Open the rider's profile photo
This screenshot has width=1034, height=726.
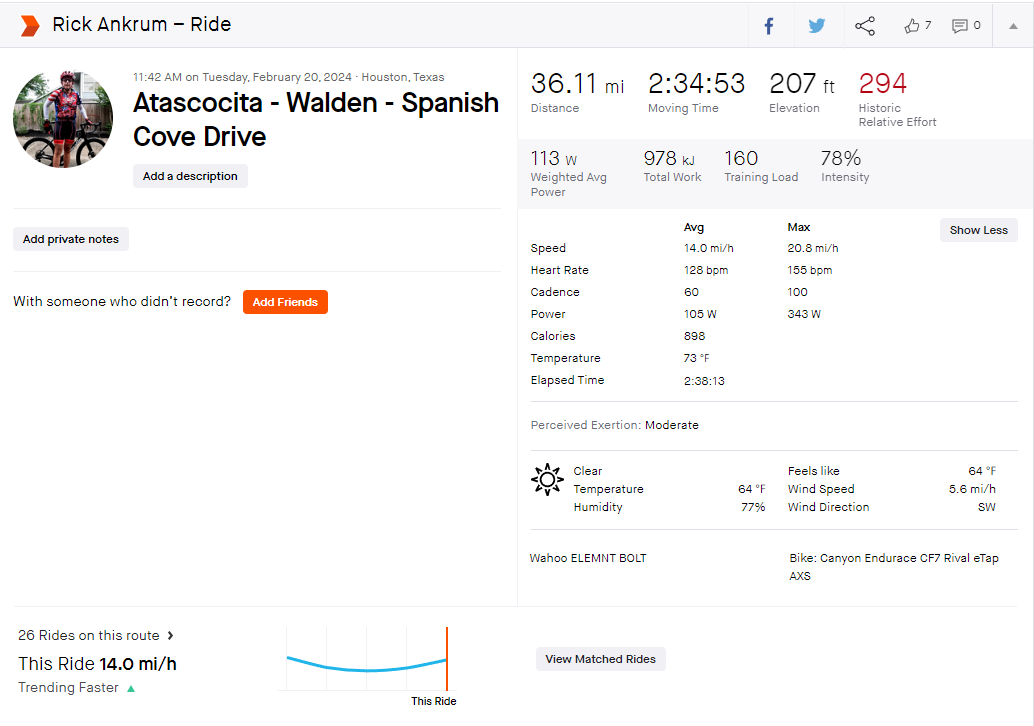[63, 119]
